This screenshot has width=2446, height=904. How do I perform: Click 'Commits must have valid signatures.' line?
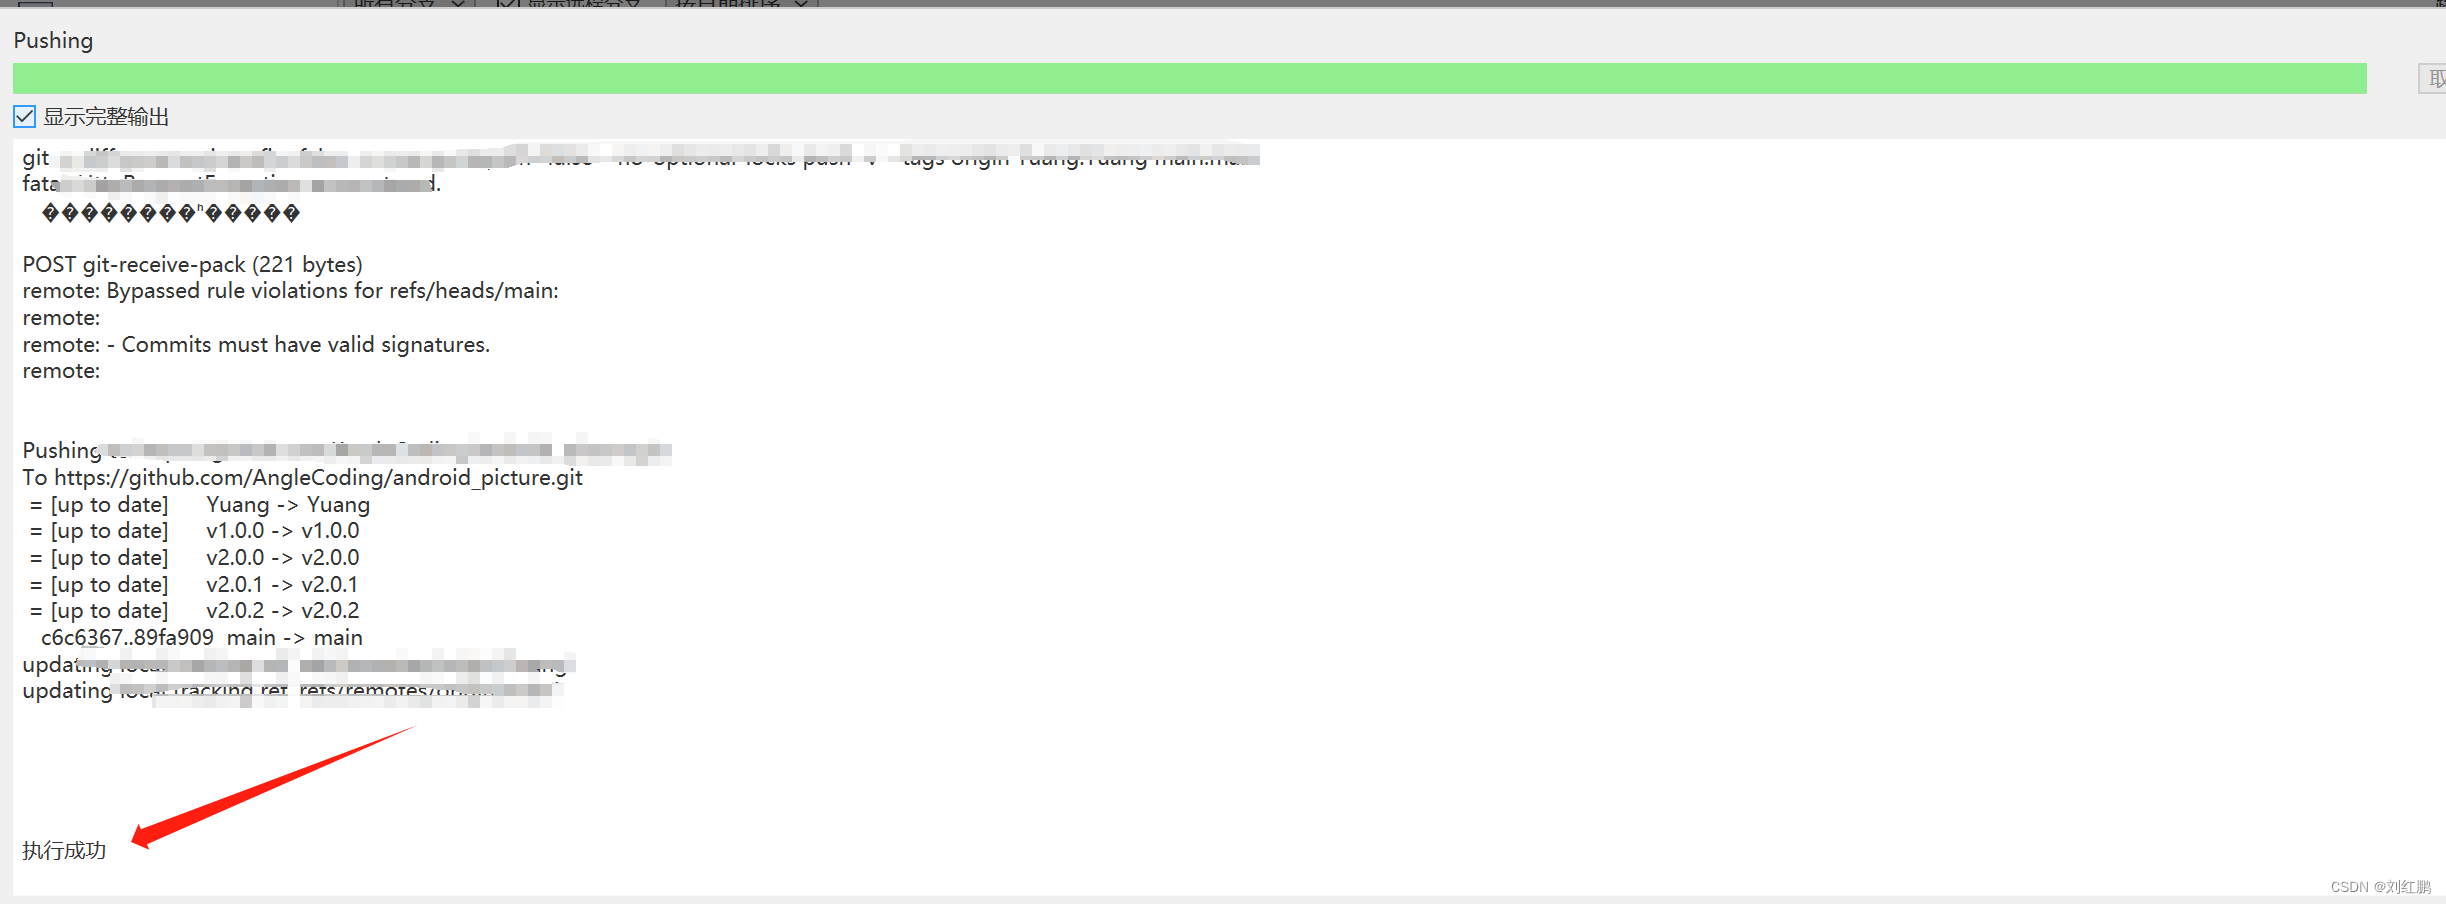click(x=256, y=345)
